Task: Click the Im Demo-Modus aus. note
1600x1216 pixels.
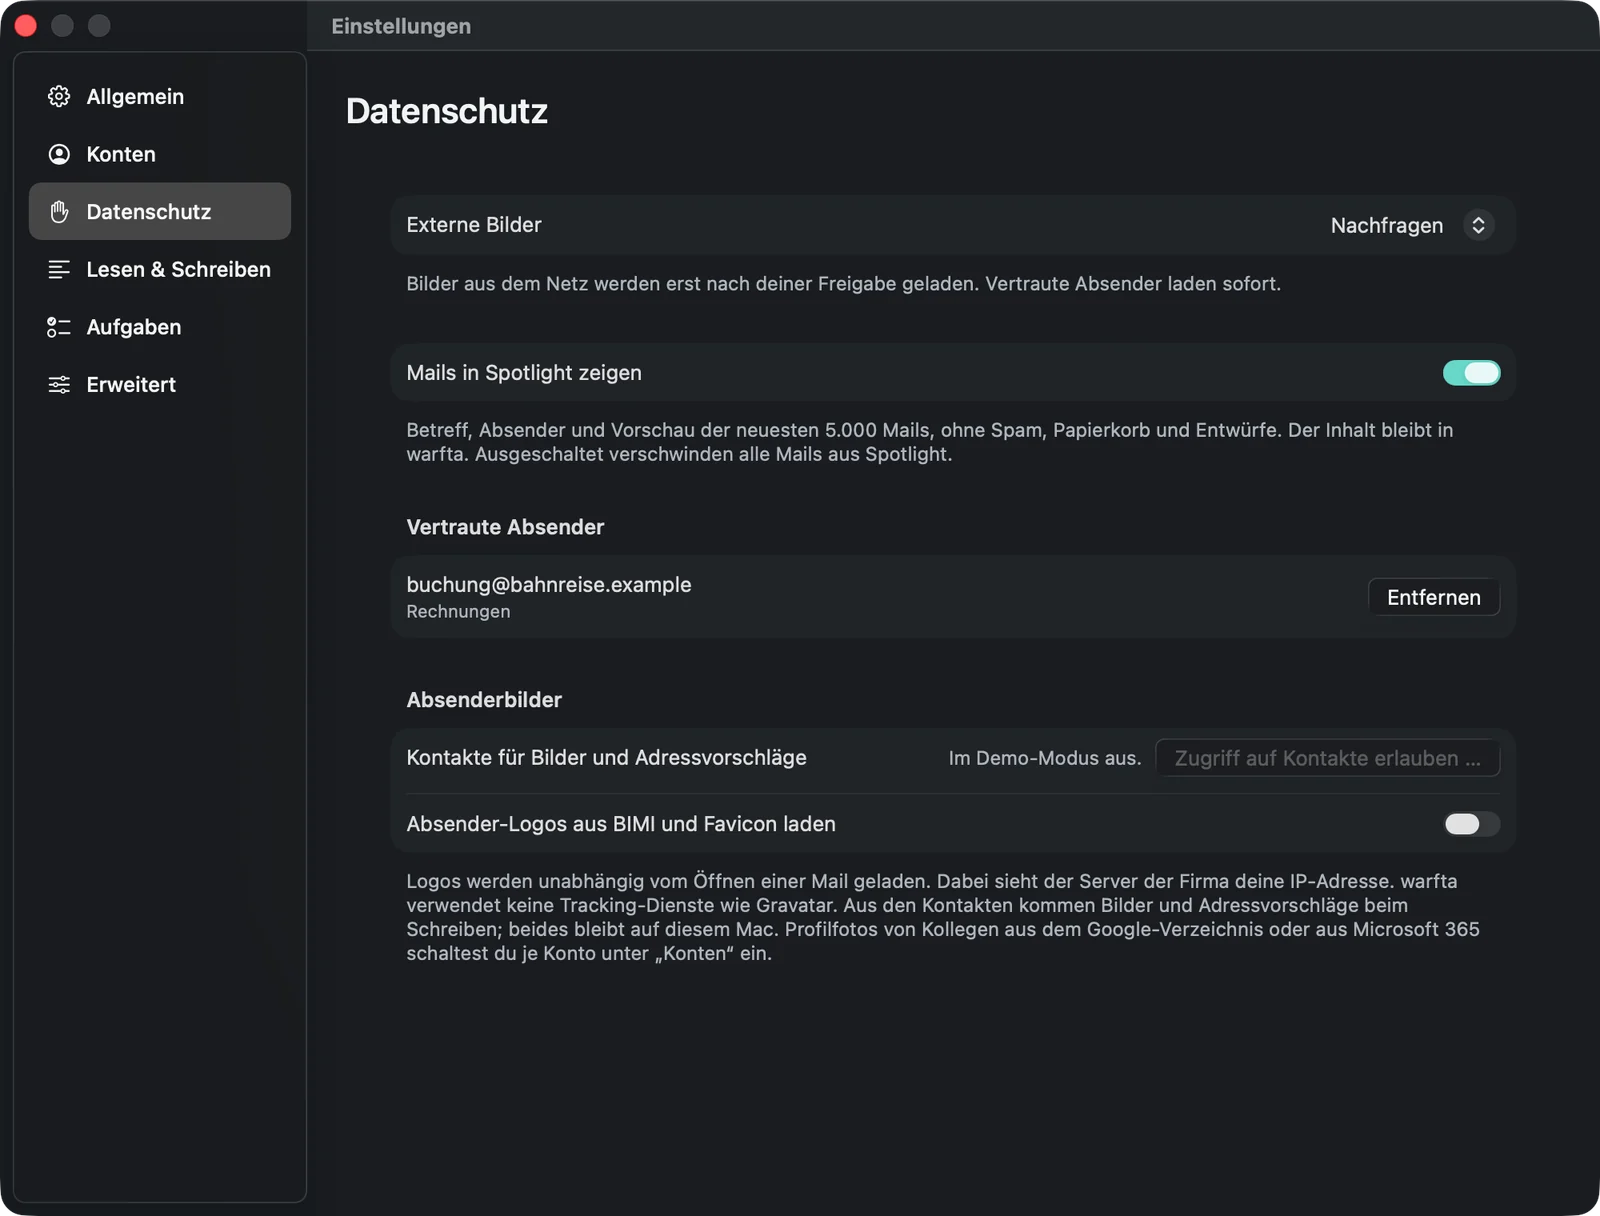Action: [1044, 758]
